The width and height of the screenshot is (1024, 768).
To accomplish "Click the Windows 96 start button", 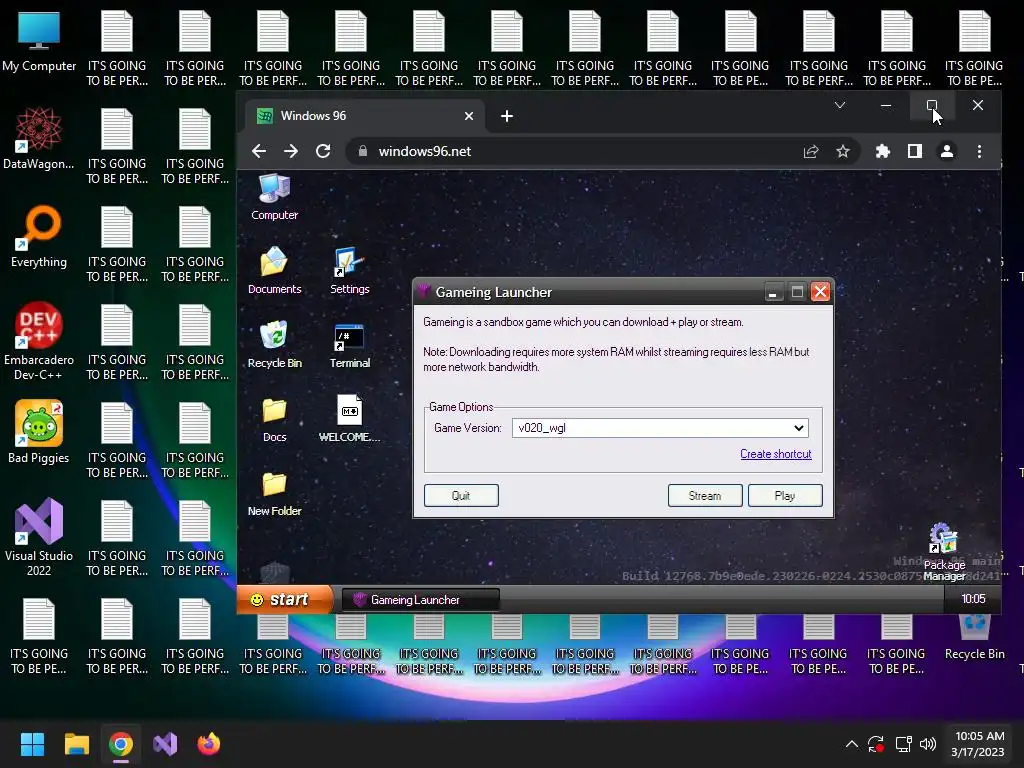I will pos(285,600).
